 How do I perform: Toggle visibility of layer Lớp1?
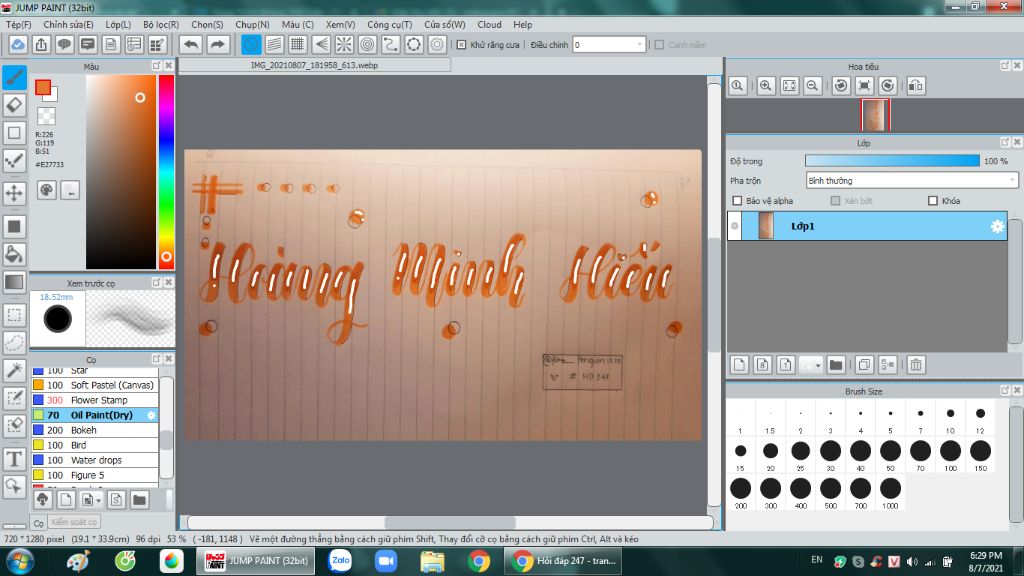click(735, 226)
